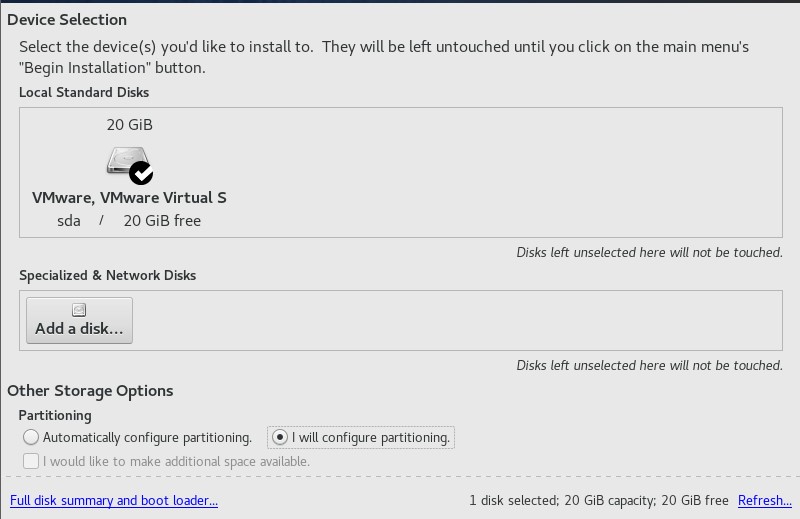Image resolution: width=800 pixels, height=519 pixels.
Task: Click the "VMware, VMware Virtual S" disk name
Action: [129, 198]
